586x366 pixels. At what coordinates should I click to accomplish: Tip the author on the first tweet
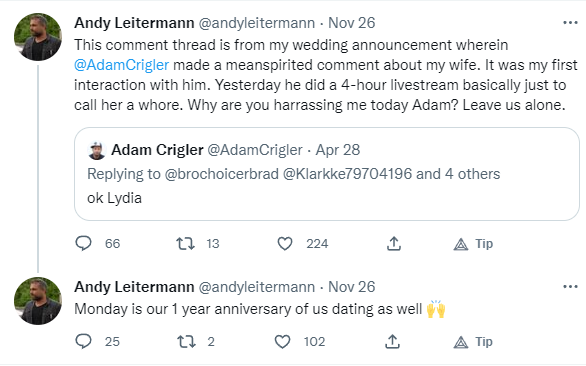click(x=473, y=244)
